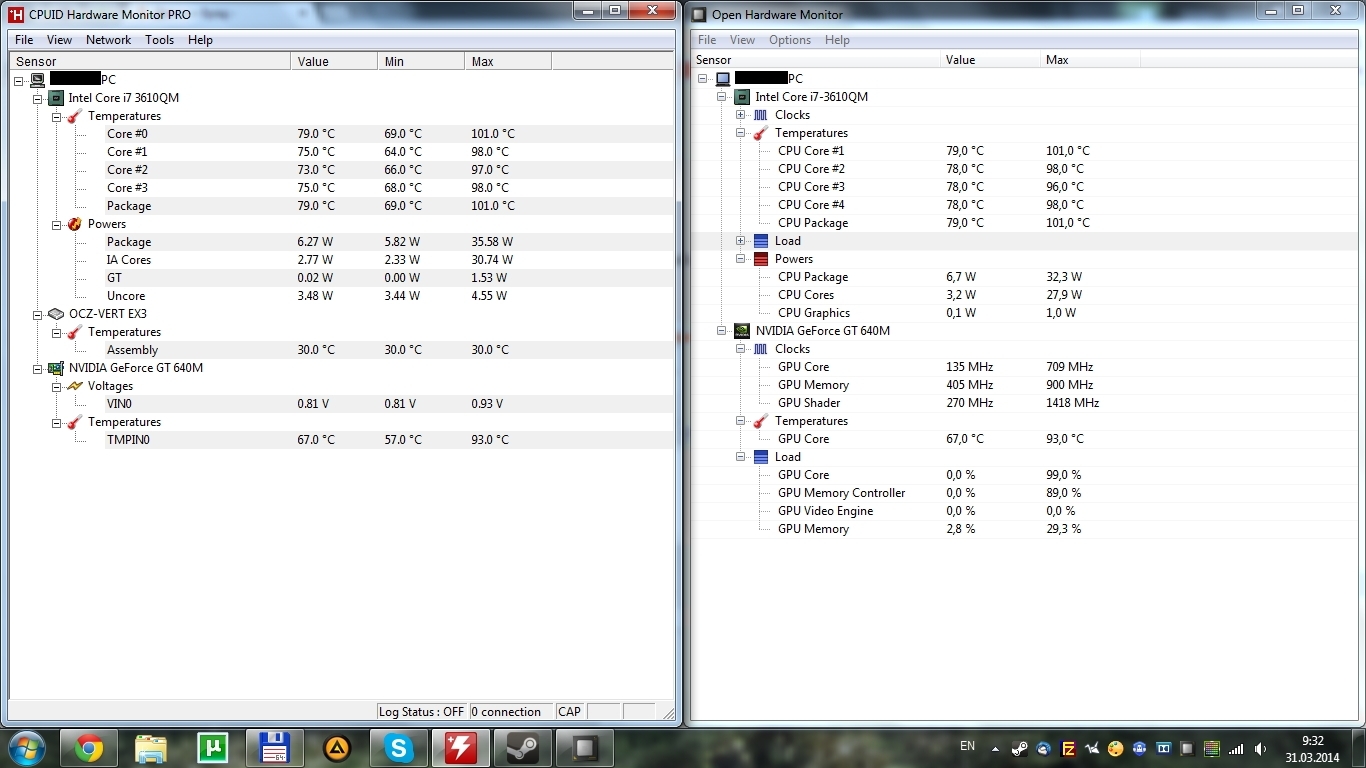
Task: Select the CPU Core #4 row
Action: pyautogui.click(x=1024, y=205)
